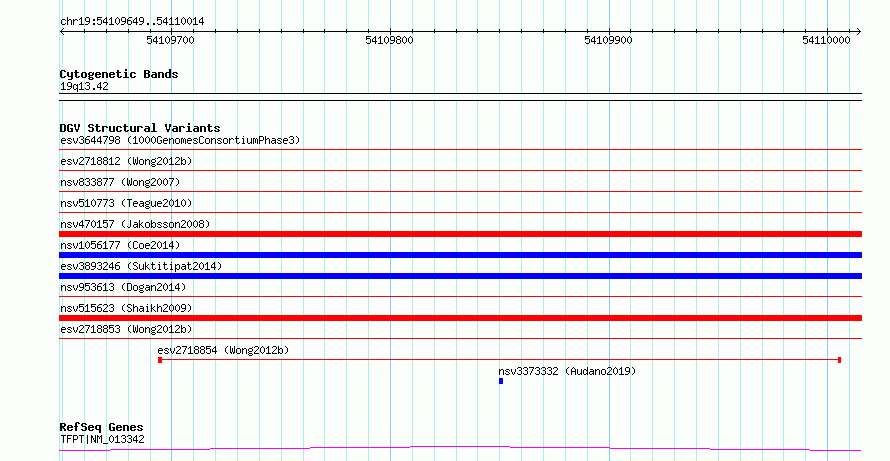Open variant nsv515623 (Shaikh2009)
This screenshot has height=461, width=890.
click(126, 308)
